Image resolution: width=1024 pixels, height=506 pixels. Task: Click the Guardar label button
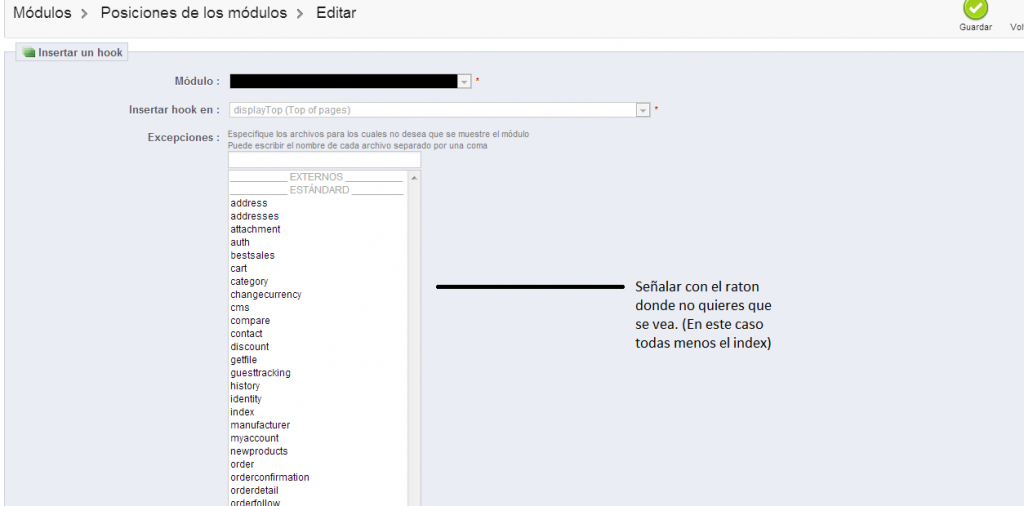[976, 27]
